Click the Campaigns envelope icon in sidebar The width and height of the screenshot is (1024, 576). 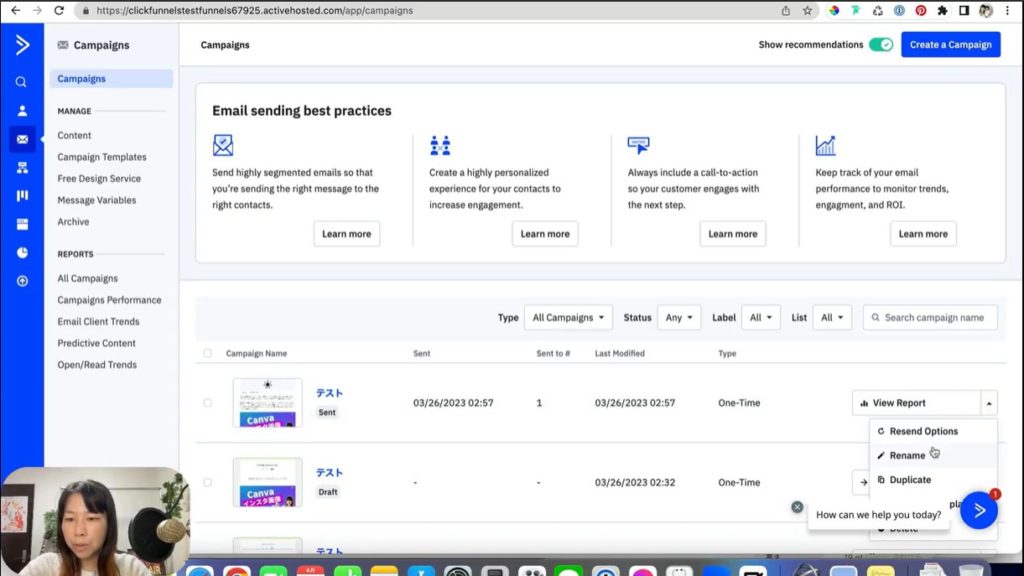click(x=21, y=139)
